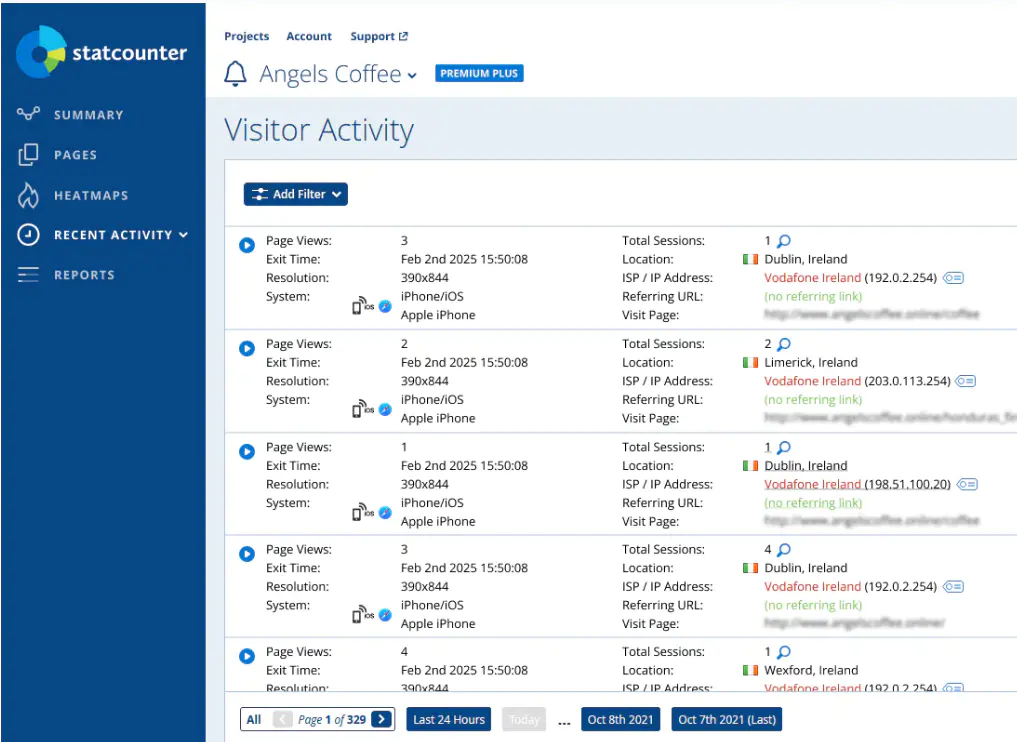The width and height of the screenshot is (1017, 742).
Task: Play the Wexford visitor session recording
Action: pyautogui.click(x=246, y=656)
